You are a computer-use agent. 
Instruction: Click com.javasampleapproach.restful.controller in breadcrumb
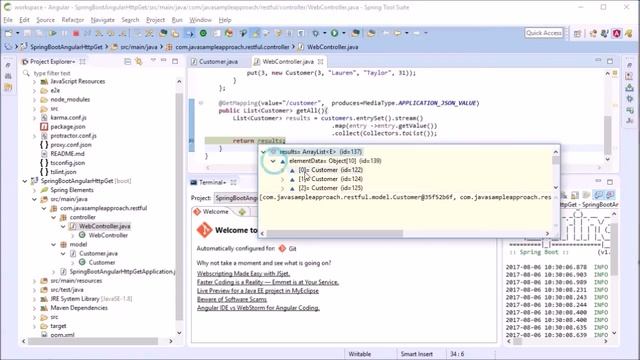click(x=232, y=47)
